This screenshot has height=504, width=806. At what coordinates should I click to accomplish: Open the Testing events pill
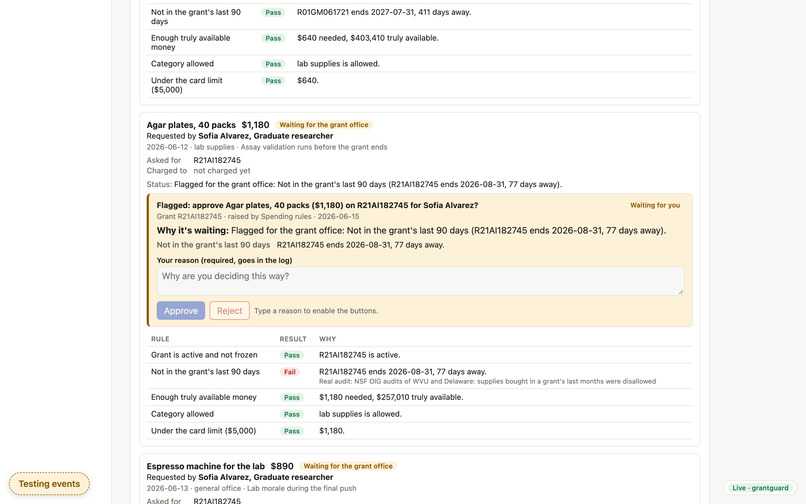point(49,484)
